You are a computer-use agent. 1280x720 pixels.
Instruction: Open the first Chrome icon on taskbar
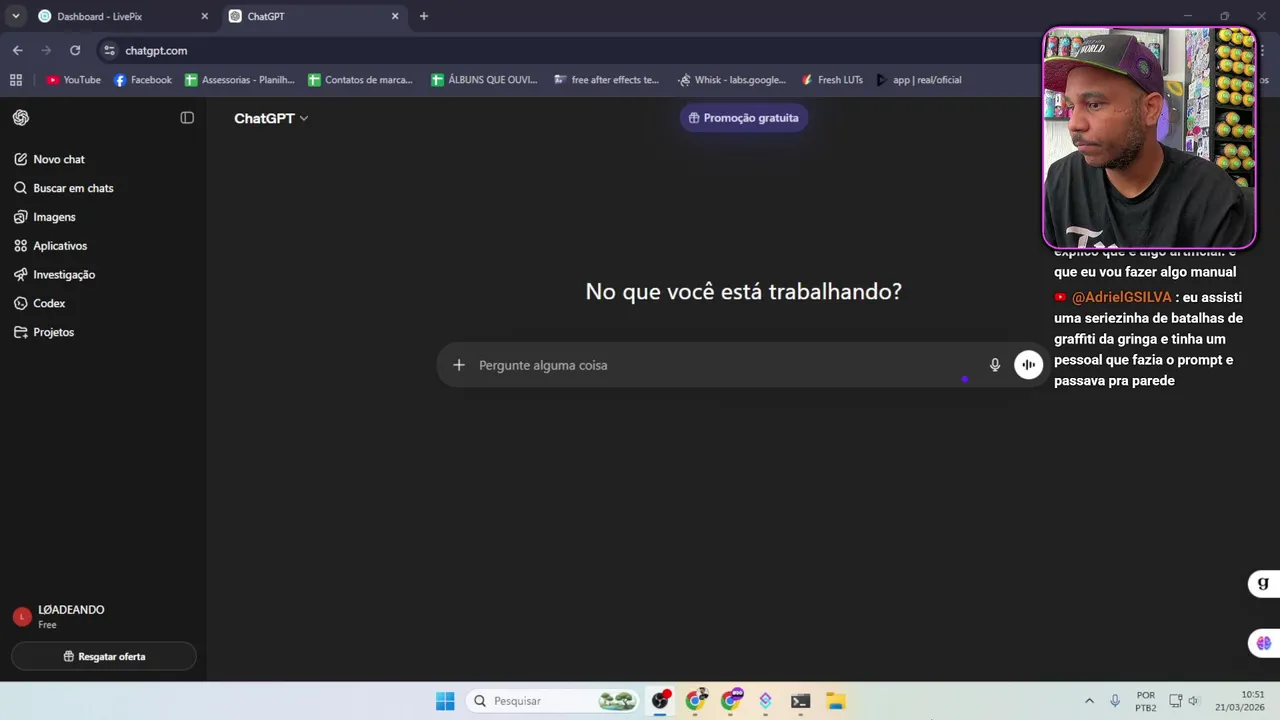pos(696,701)
